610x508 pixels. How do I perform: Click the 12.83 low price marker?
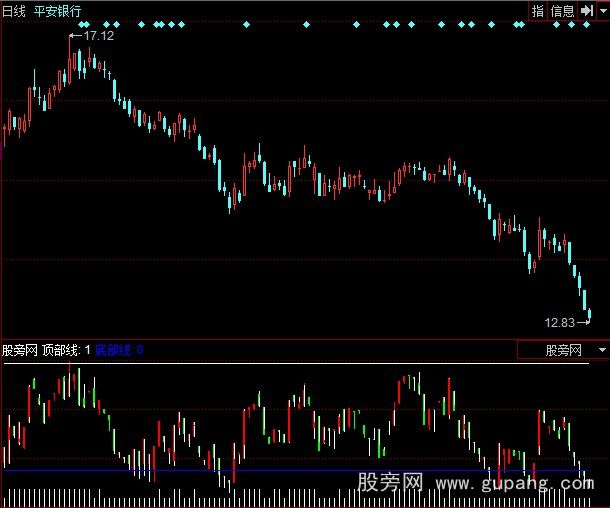click(560, 322)
